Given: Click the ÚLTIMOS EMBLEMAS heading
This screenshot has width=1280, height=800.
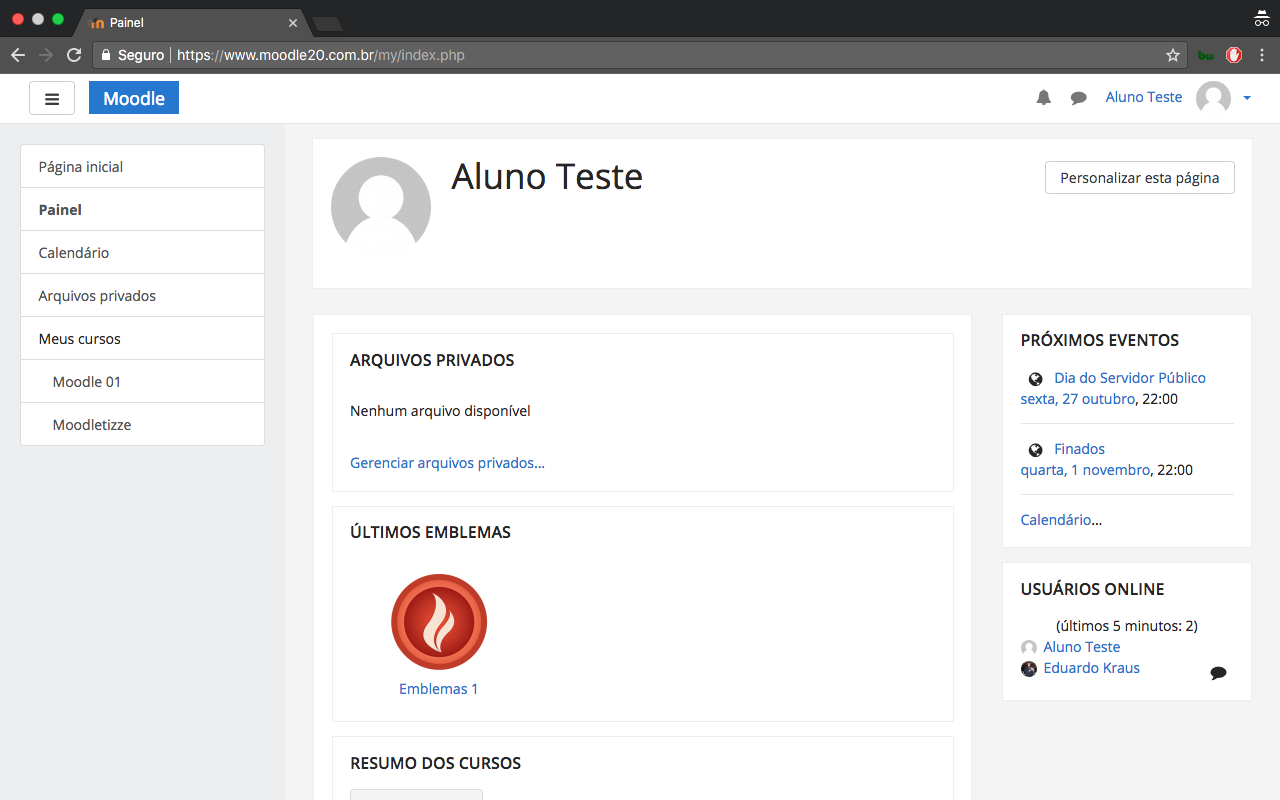Looking at the screenshot, I should coord(430,532).
